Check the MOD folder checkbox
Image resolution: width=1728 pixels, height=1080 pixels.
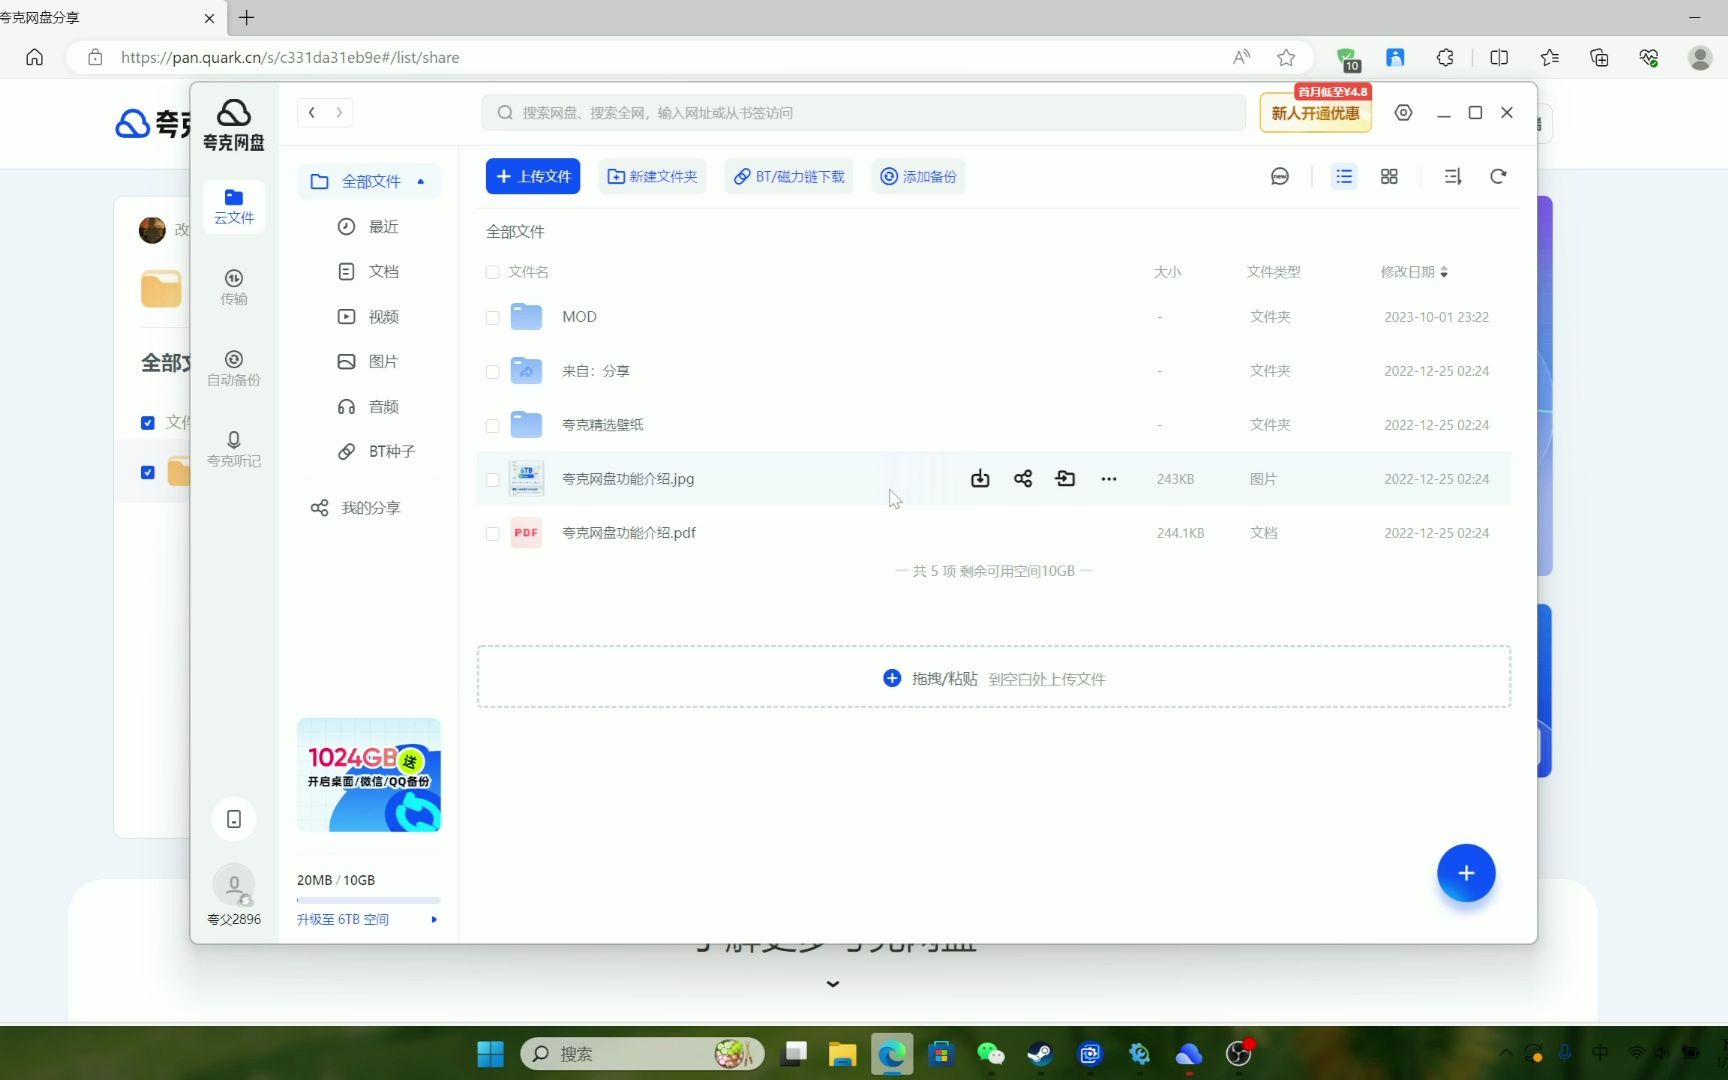pyautogui.click(x=492, y=317)
